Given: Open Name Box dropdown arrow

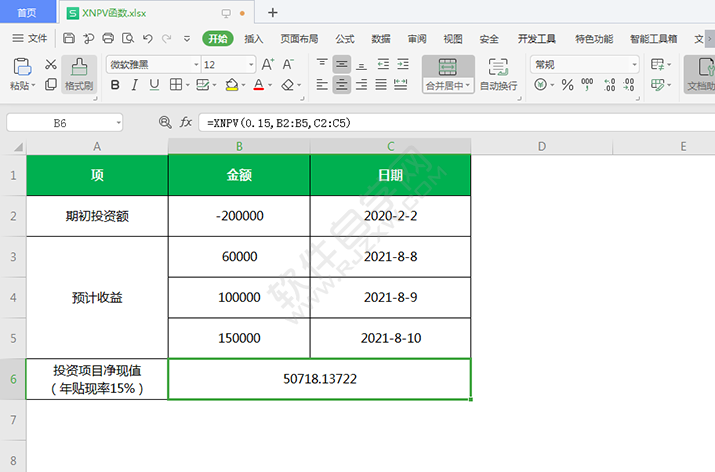Looking at the screenshot, I should tap(119, 123).
